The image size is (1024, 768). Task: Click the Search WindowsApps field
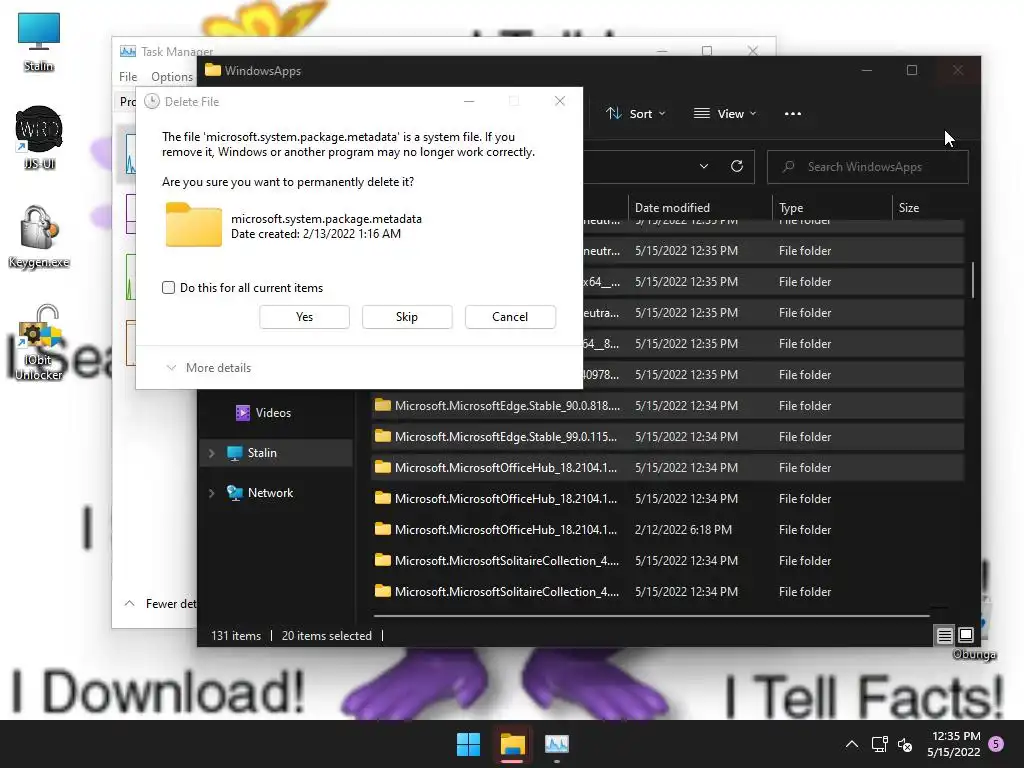[867, 167]
